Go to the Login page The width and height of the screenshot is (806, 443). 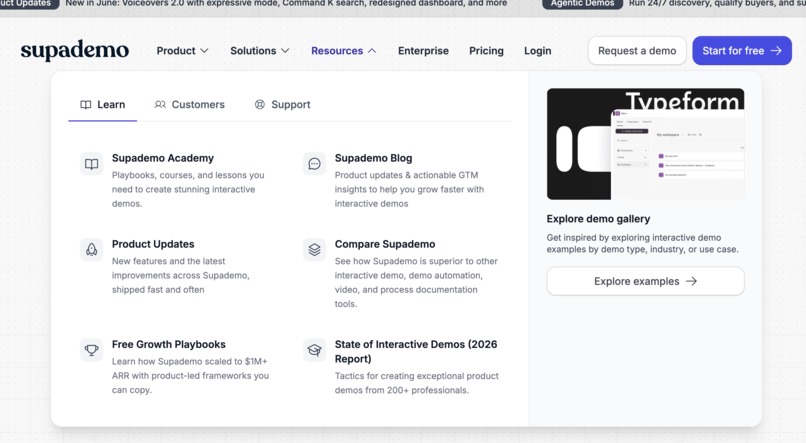click(538, 51)
